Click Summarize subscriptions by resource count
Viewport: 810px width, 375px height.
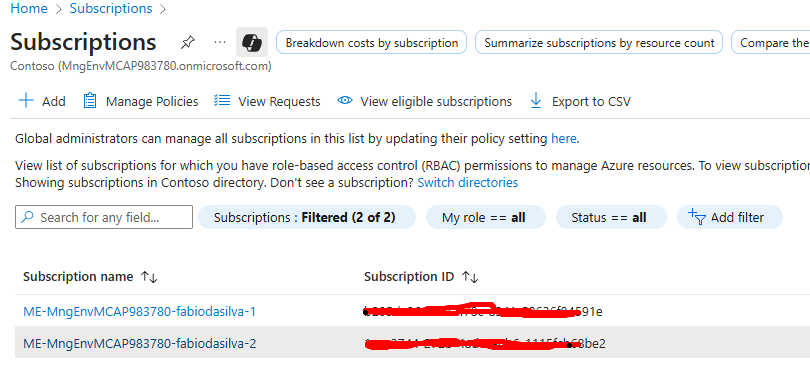click(x=599, y=43)
